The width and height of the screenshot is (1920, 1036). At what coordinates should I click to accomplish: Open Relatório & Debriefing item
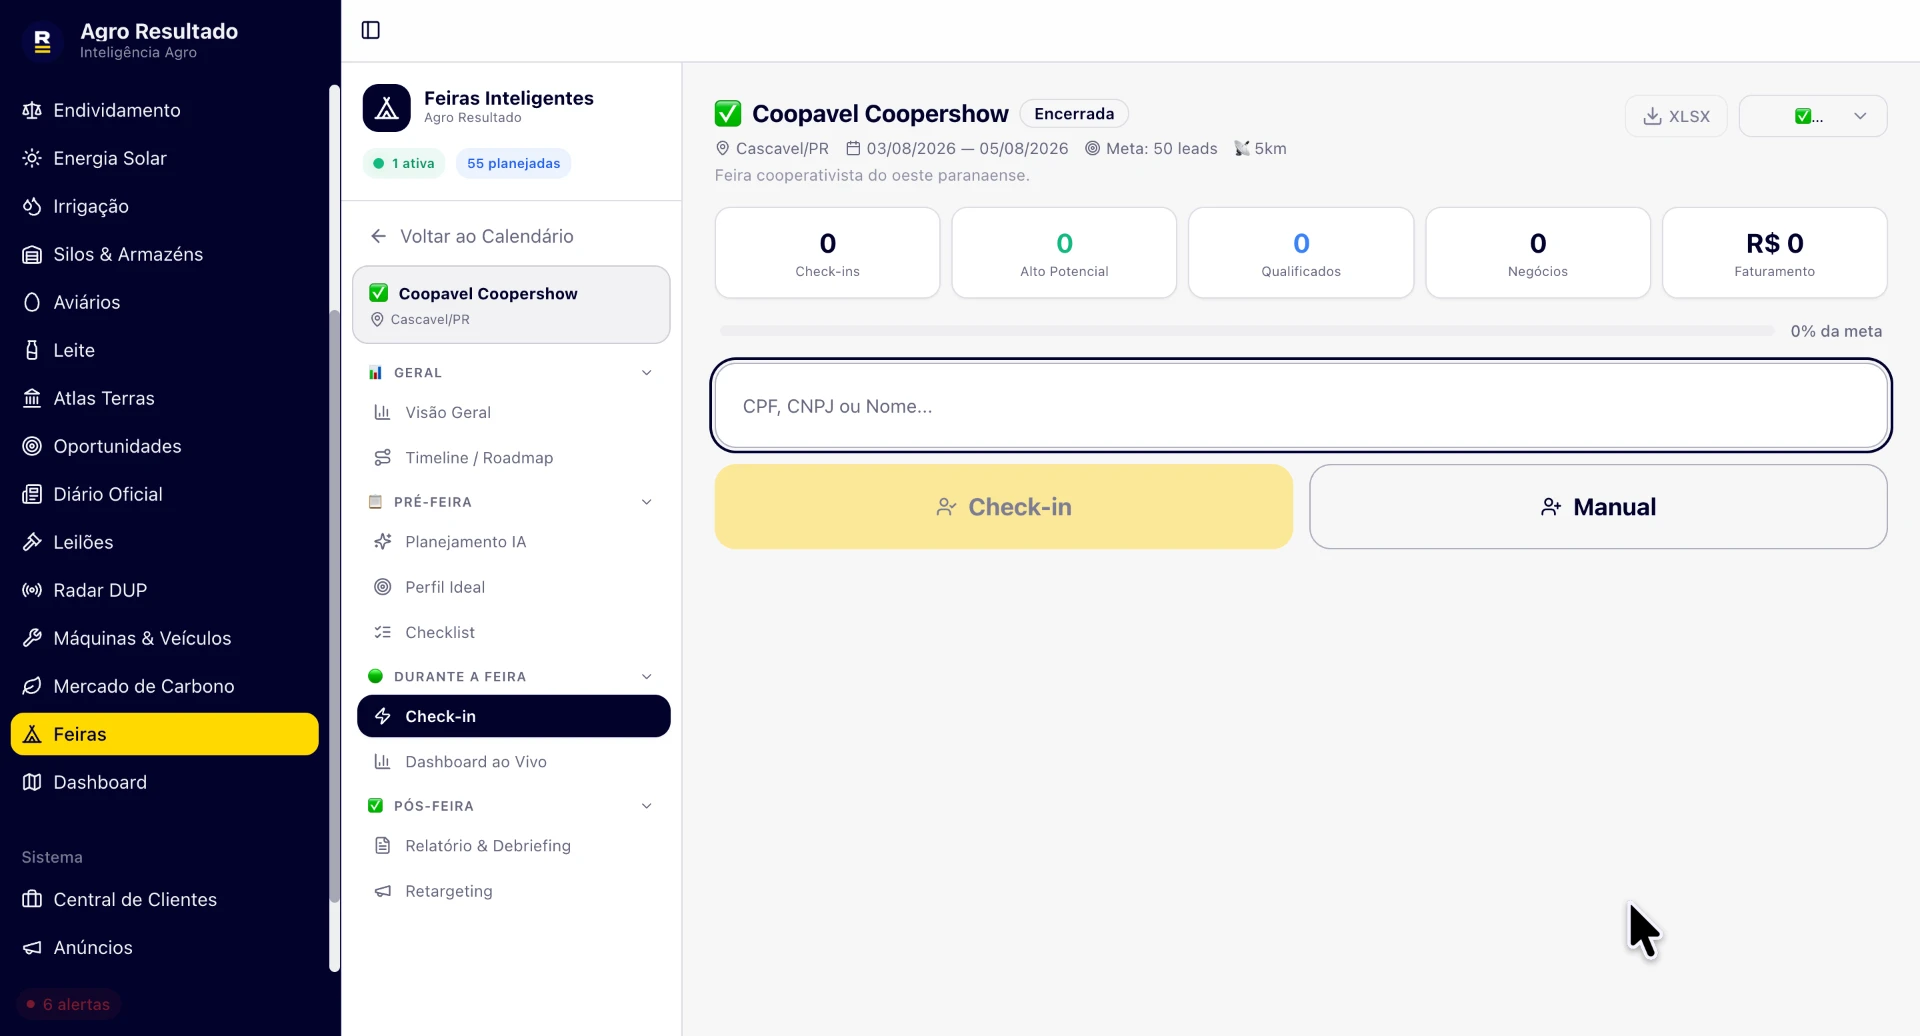pyautogui.click(x=513, y=846)
